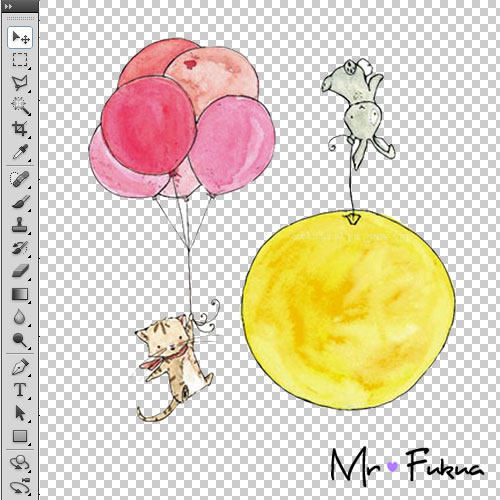The width and height of the screenshot is (500, 500).
Task: Choose the Polygonal Lasso tool
Action: point(20,83)
